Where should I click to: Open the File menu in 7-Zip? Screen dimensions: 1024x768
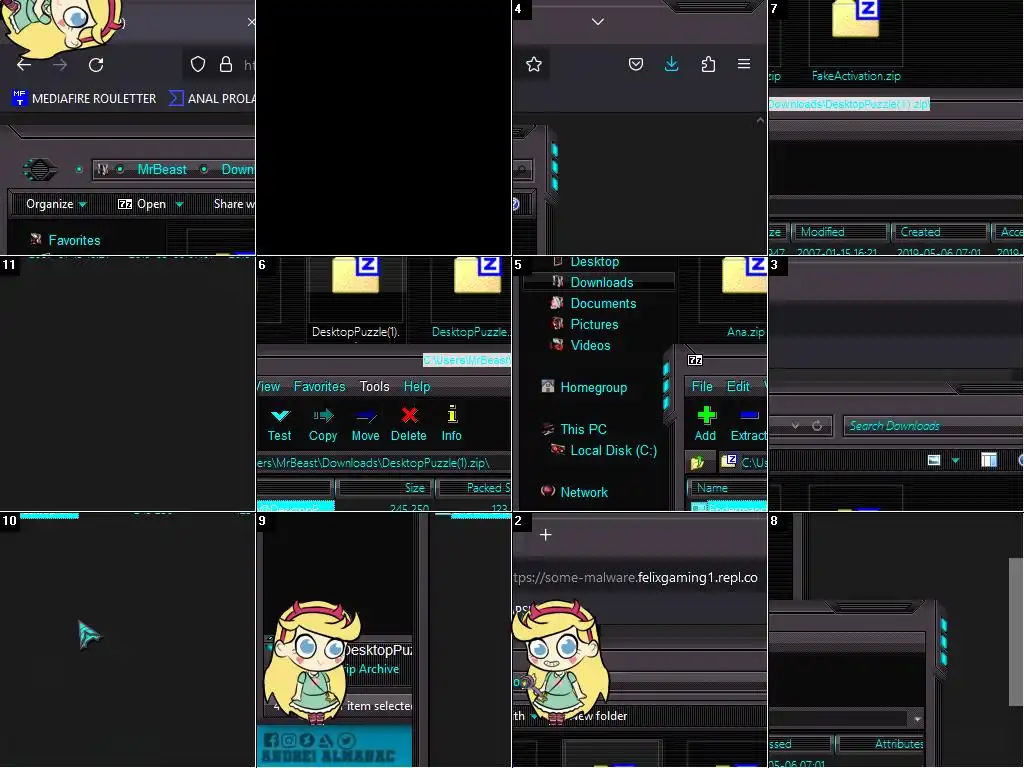[702, 387]
